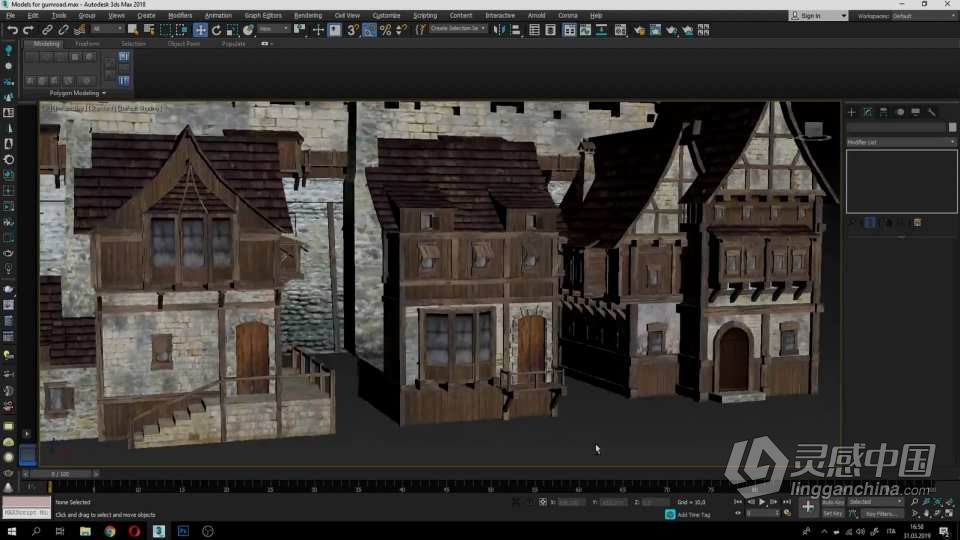Open the Sign In dropdown
Screen dimensions: 960x540
[x=819, y=16]
